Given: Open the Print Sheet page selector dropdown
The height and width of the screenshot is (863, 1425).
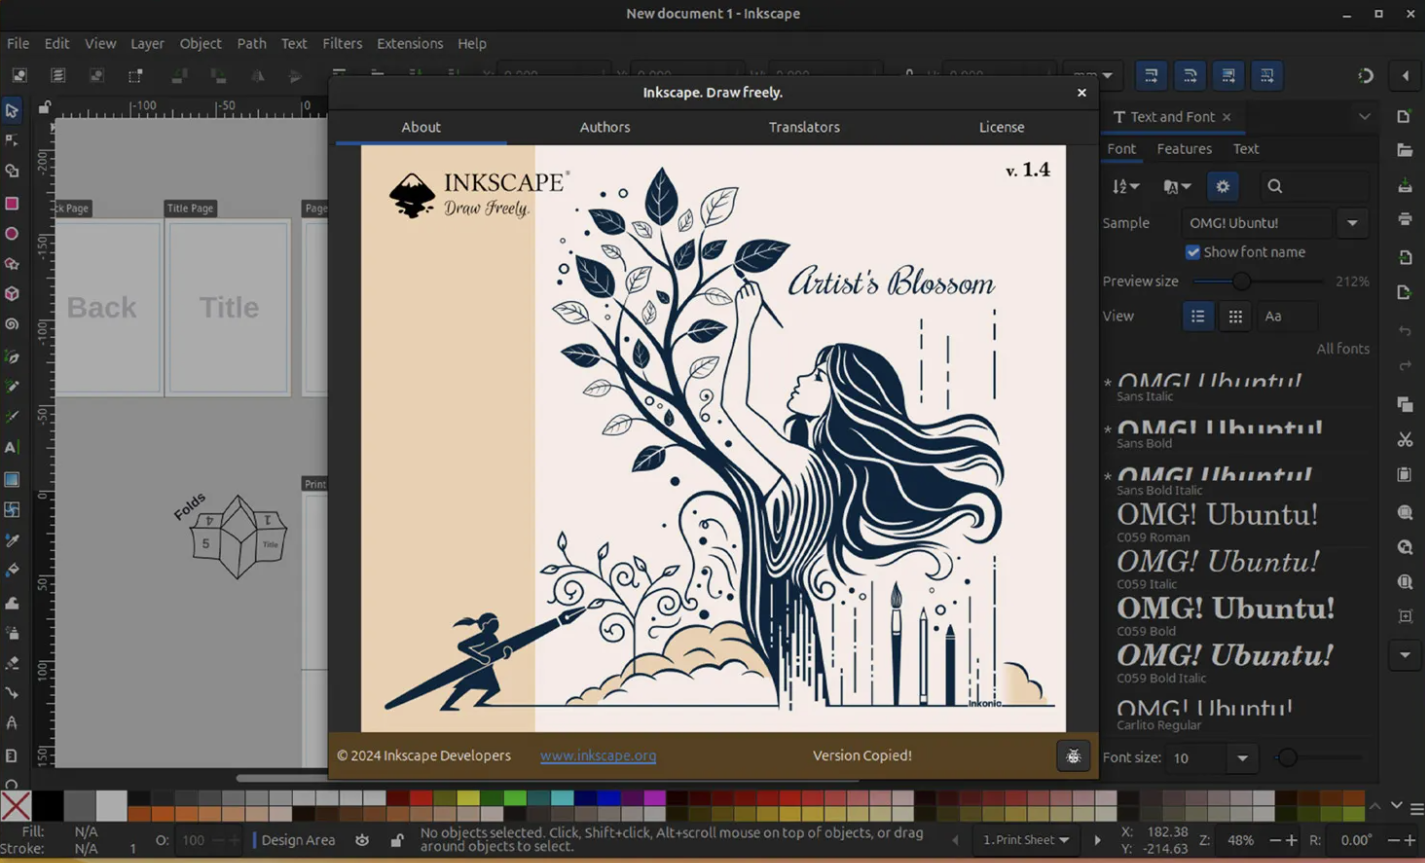Looking at the screenshot, I should tap(1026, 840).
